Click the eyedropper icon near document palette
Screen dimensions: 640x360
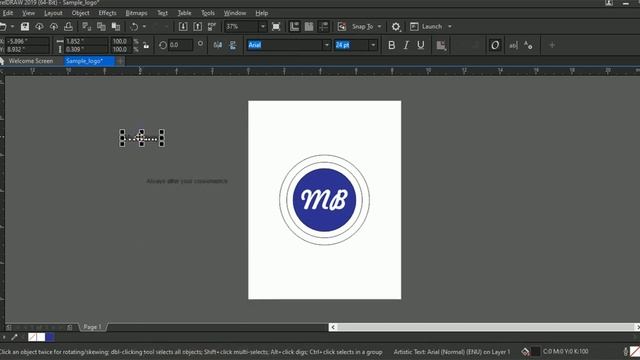tap(14, 337)
